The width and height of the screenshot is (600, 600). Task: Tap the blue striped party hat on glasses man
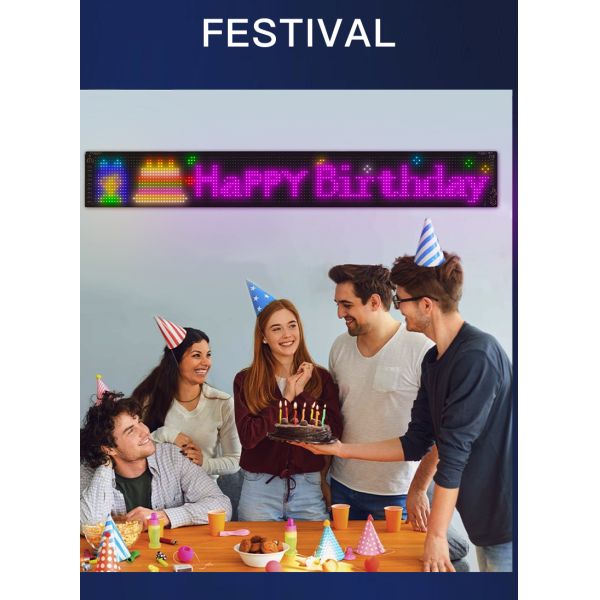point(429,243)
